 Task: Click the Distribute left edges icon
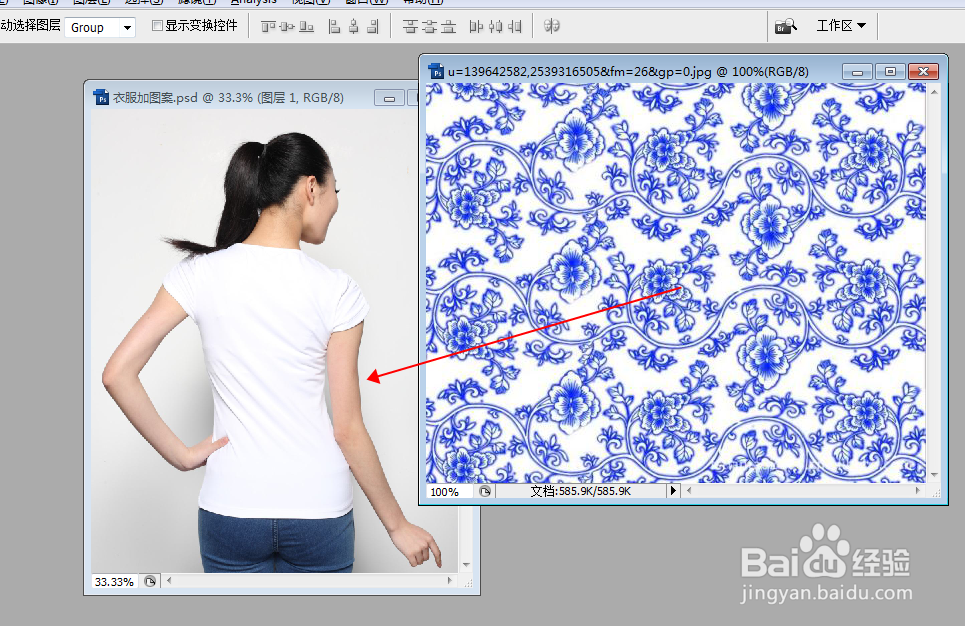[476, 26]
